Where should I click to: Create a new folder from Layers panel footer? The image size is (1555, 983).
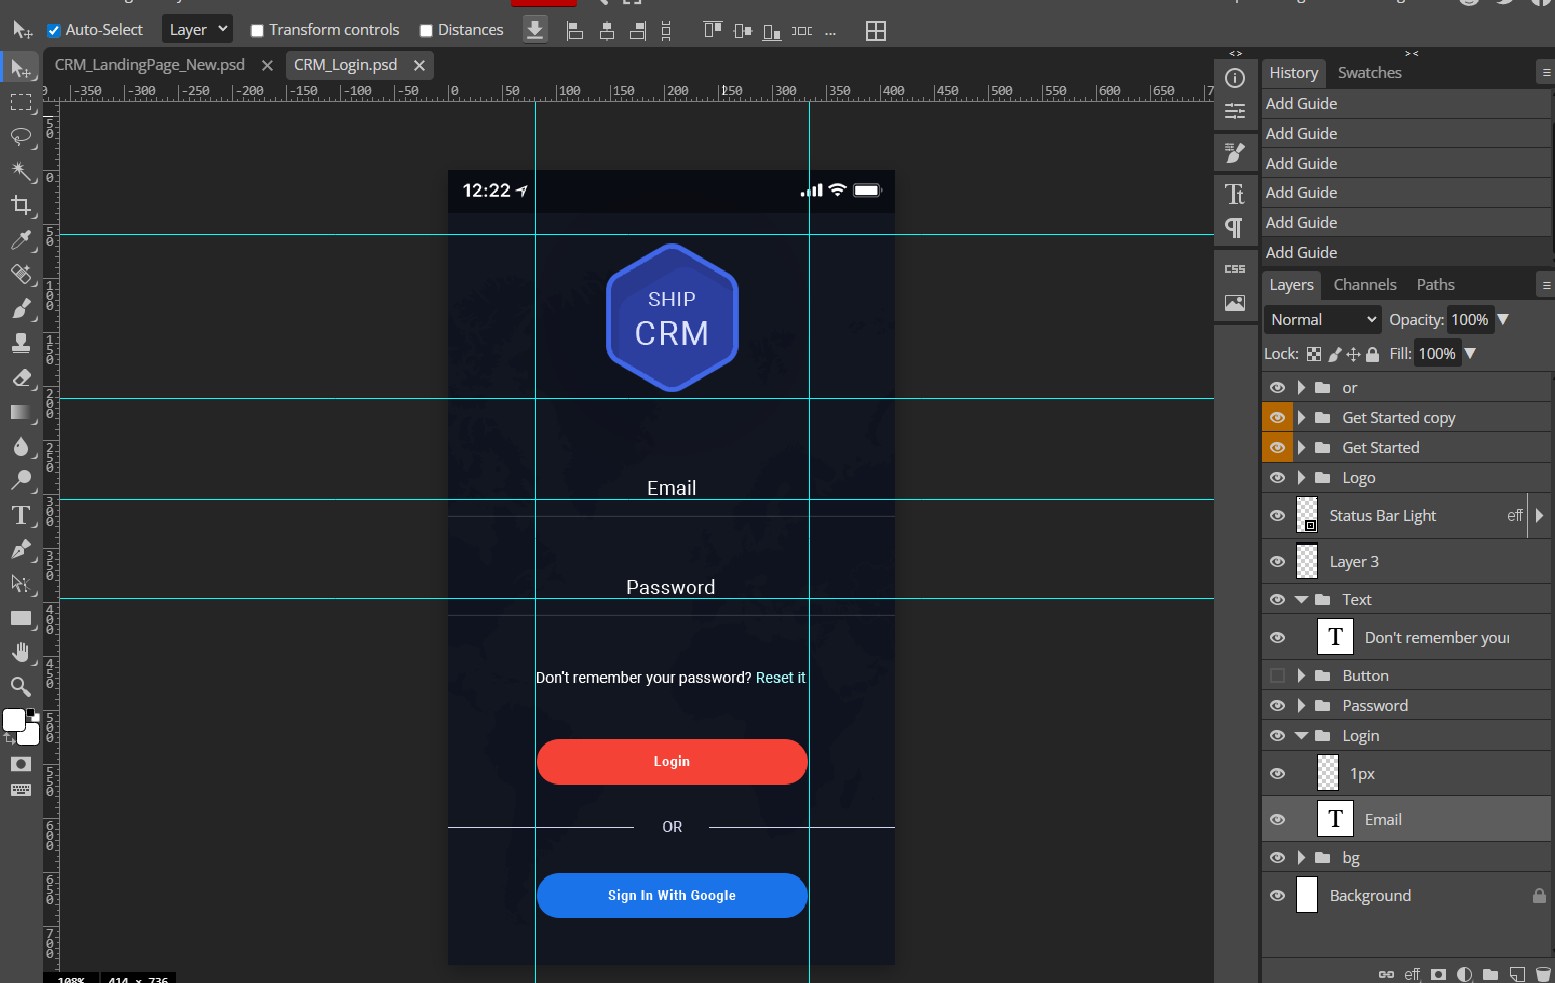(x=1490, y=974)
